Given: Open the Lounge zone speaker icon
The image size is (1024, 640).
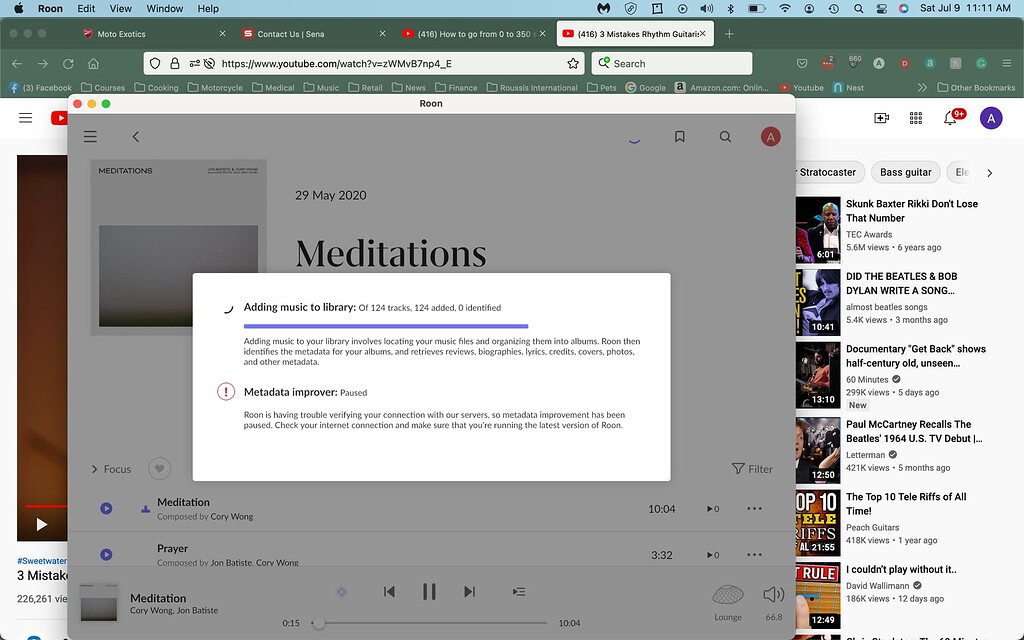Looking at the screenshot, I should (x=728, y=596).
